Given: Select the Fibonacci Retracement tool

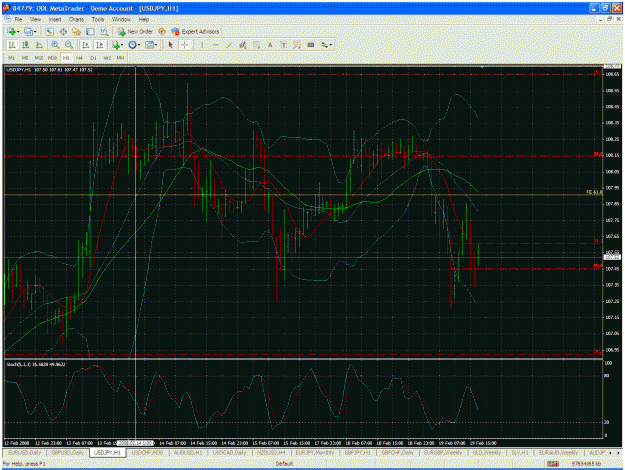Looking at the screenshot, I should click(x=256, y=45).
